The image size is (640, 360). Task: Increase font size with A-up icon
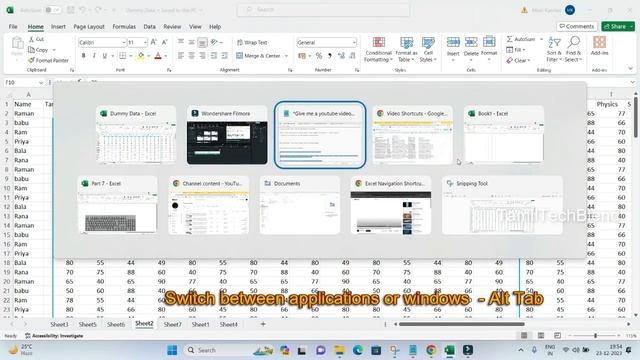(x=154, y=42)
